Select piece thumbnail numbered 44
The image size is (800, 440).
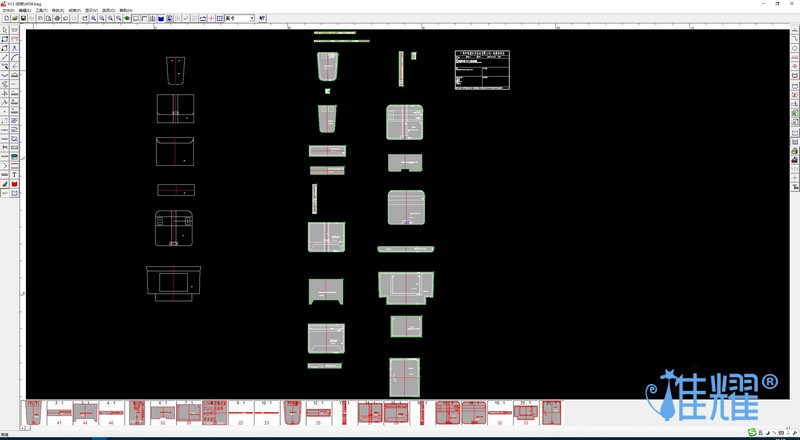(85, 412)
